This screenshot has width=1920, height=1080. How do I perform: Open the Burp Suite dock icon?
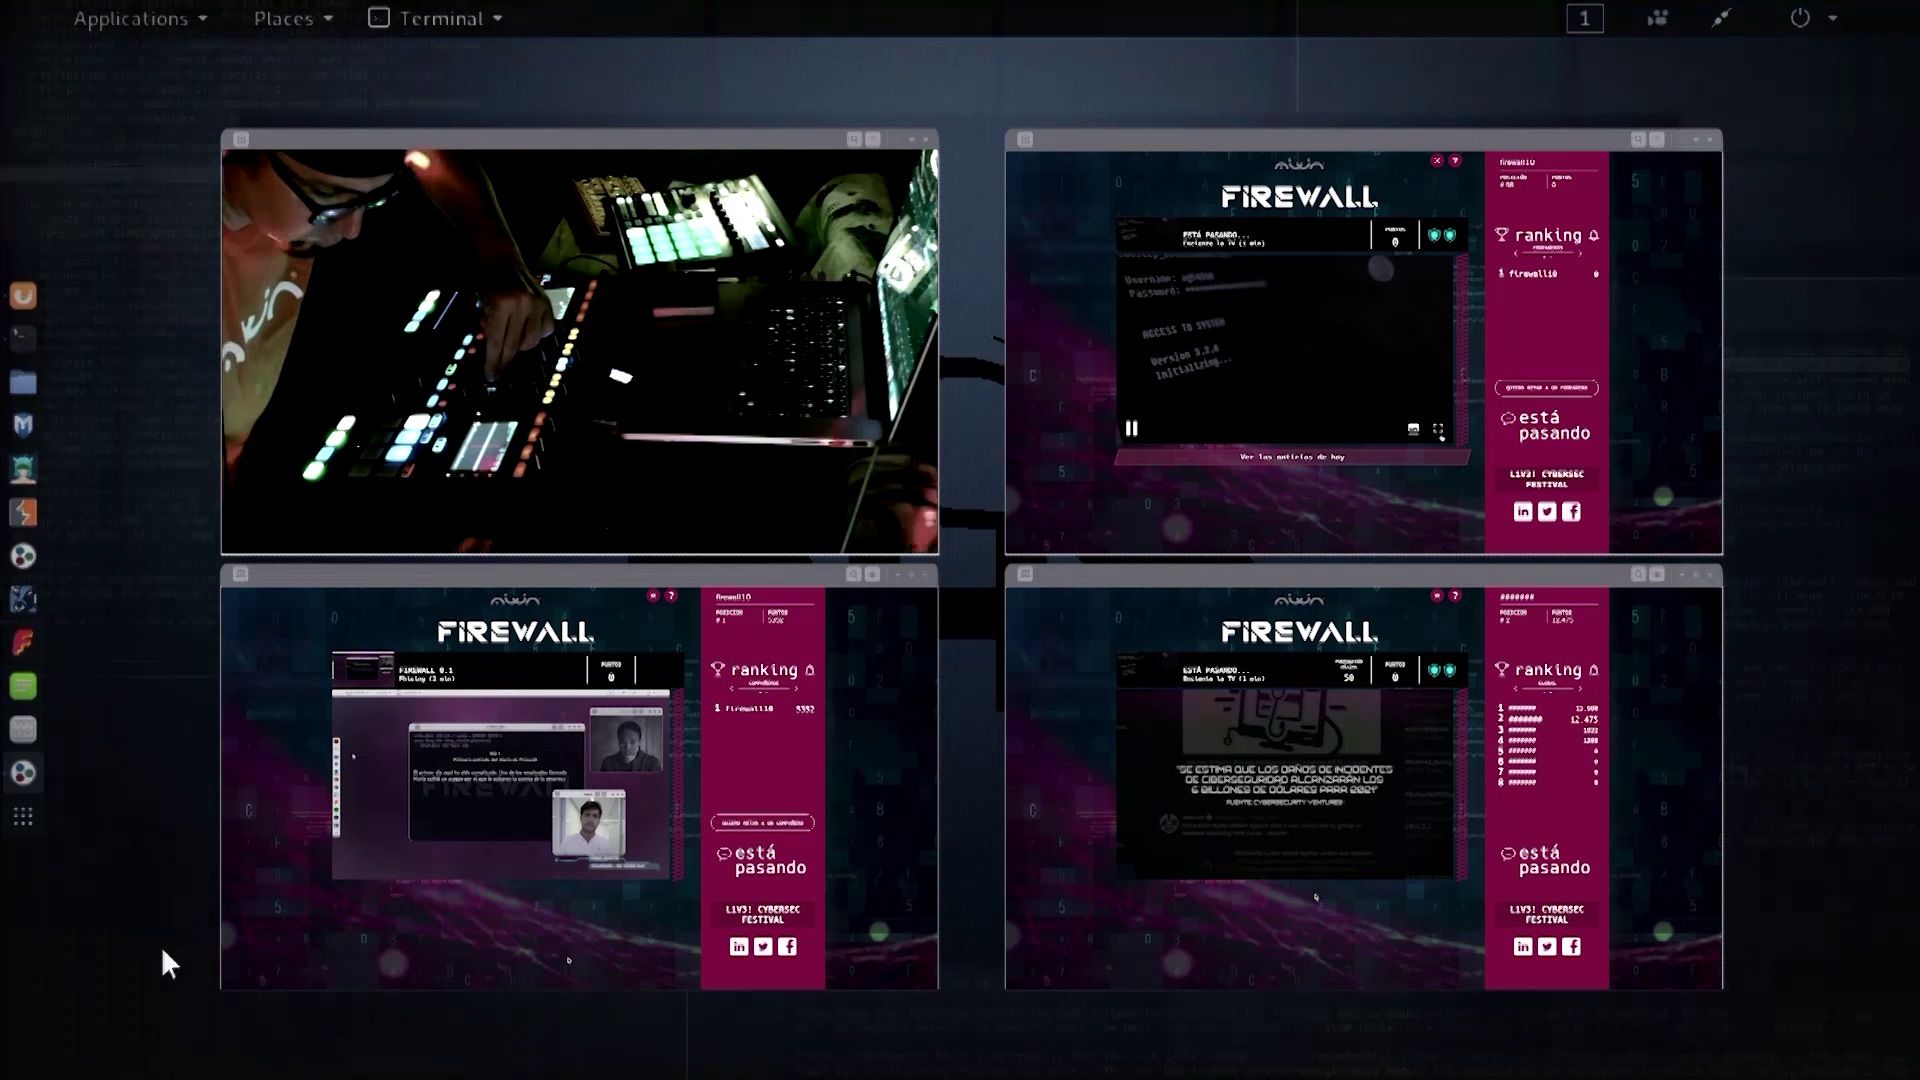tap(23, 512)
